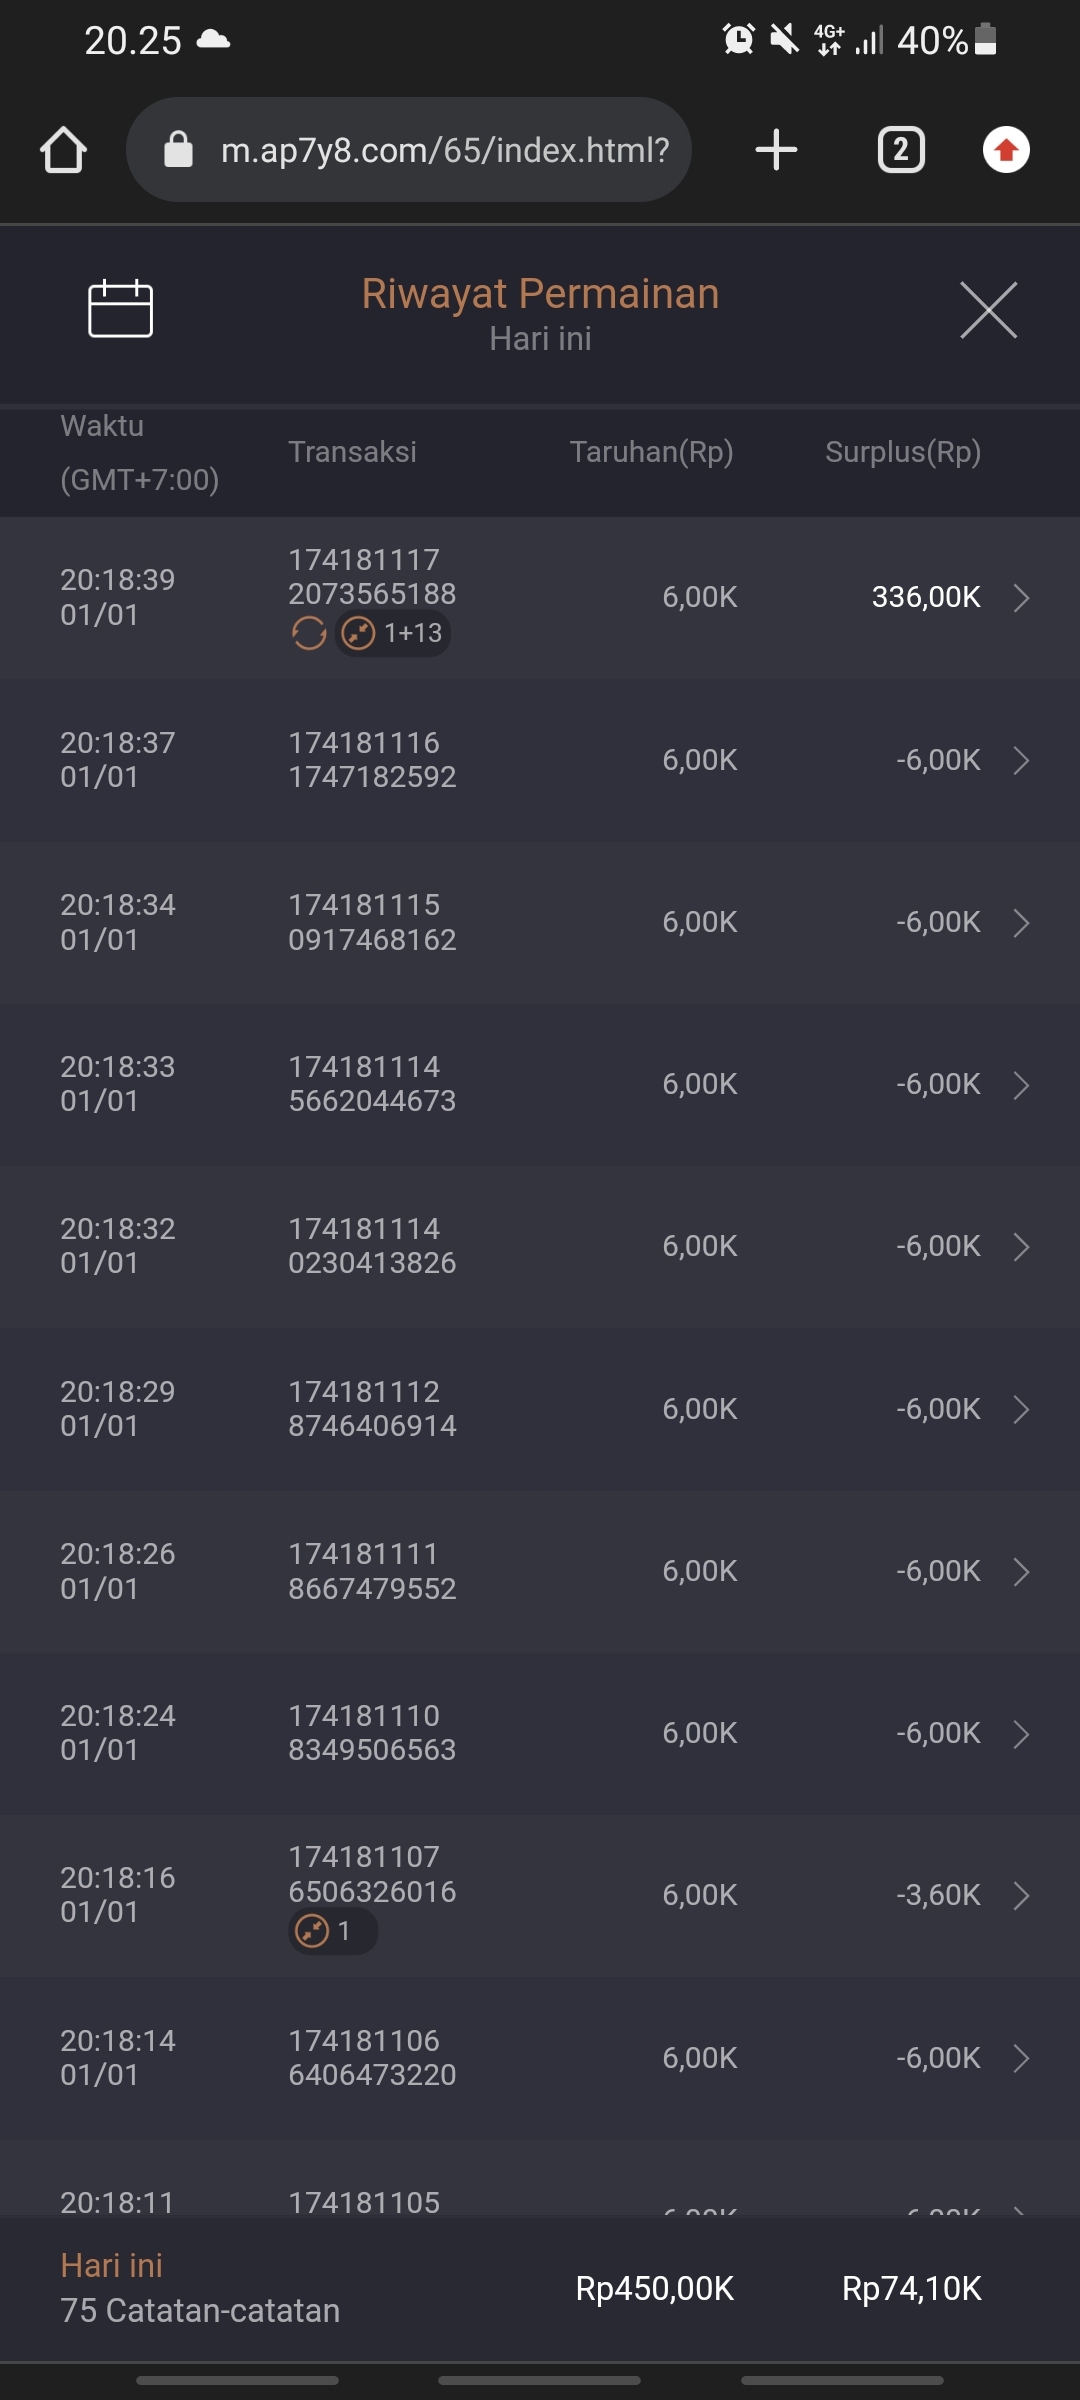The height and width of the screenshot is (2400, 1080).
Task: Expand the 20:18:37 transaction details
Action: [x=1021, y=761]
